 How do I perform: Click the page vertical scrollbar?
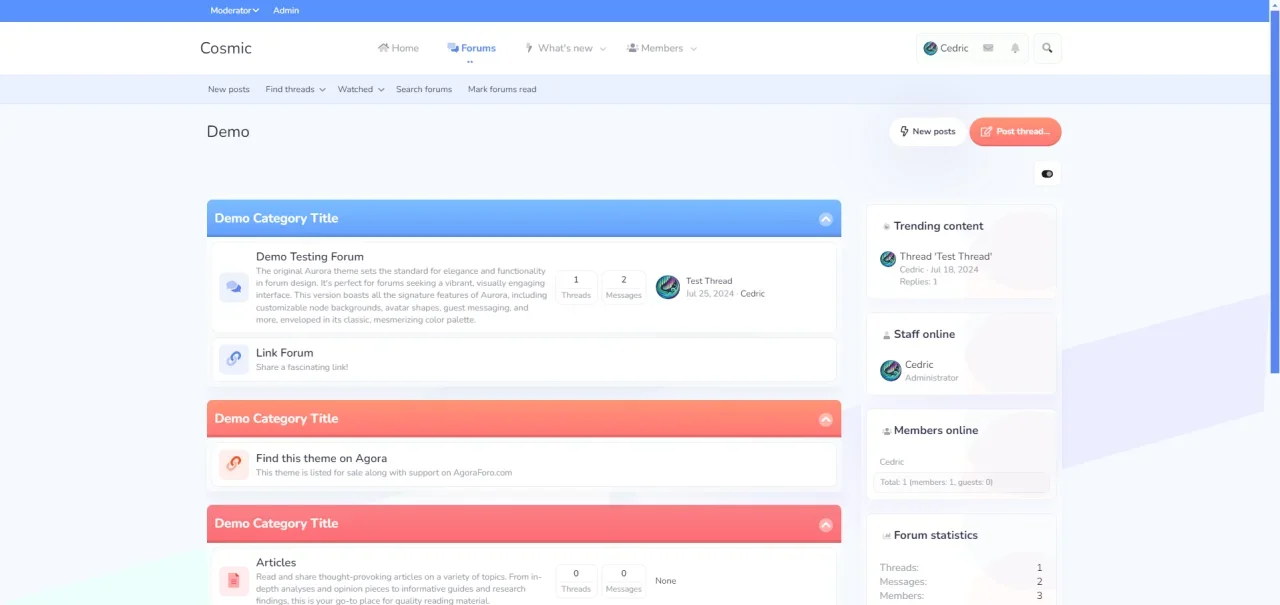[x=1274, y=200]
